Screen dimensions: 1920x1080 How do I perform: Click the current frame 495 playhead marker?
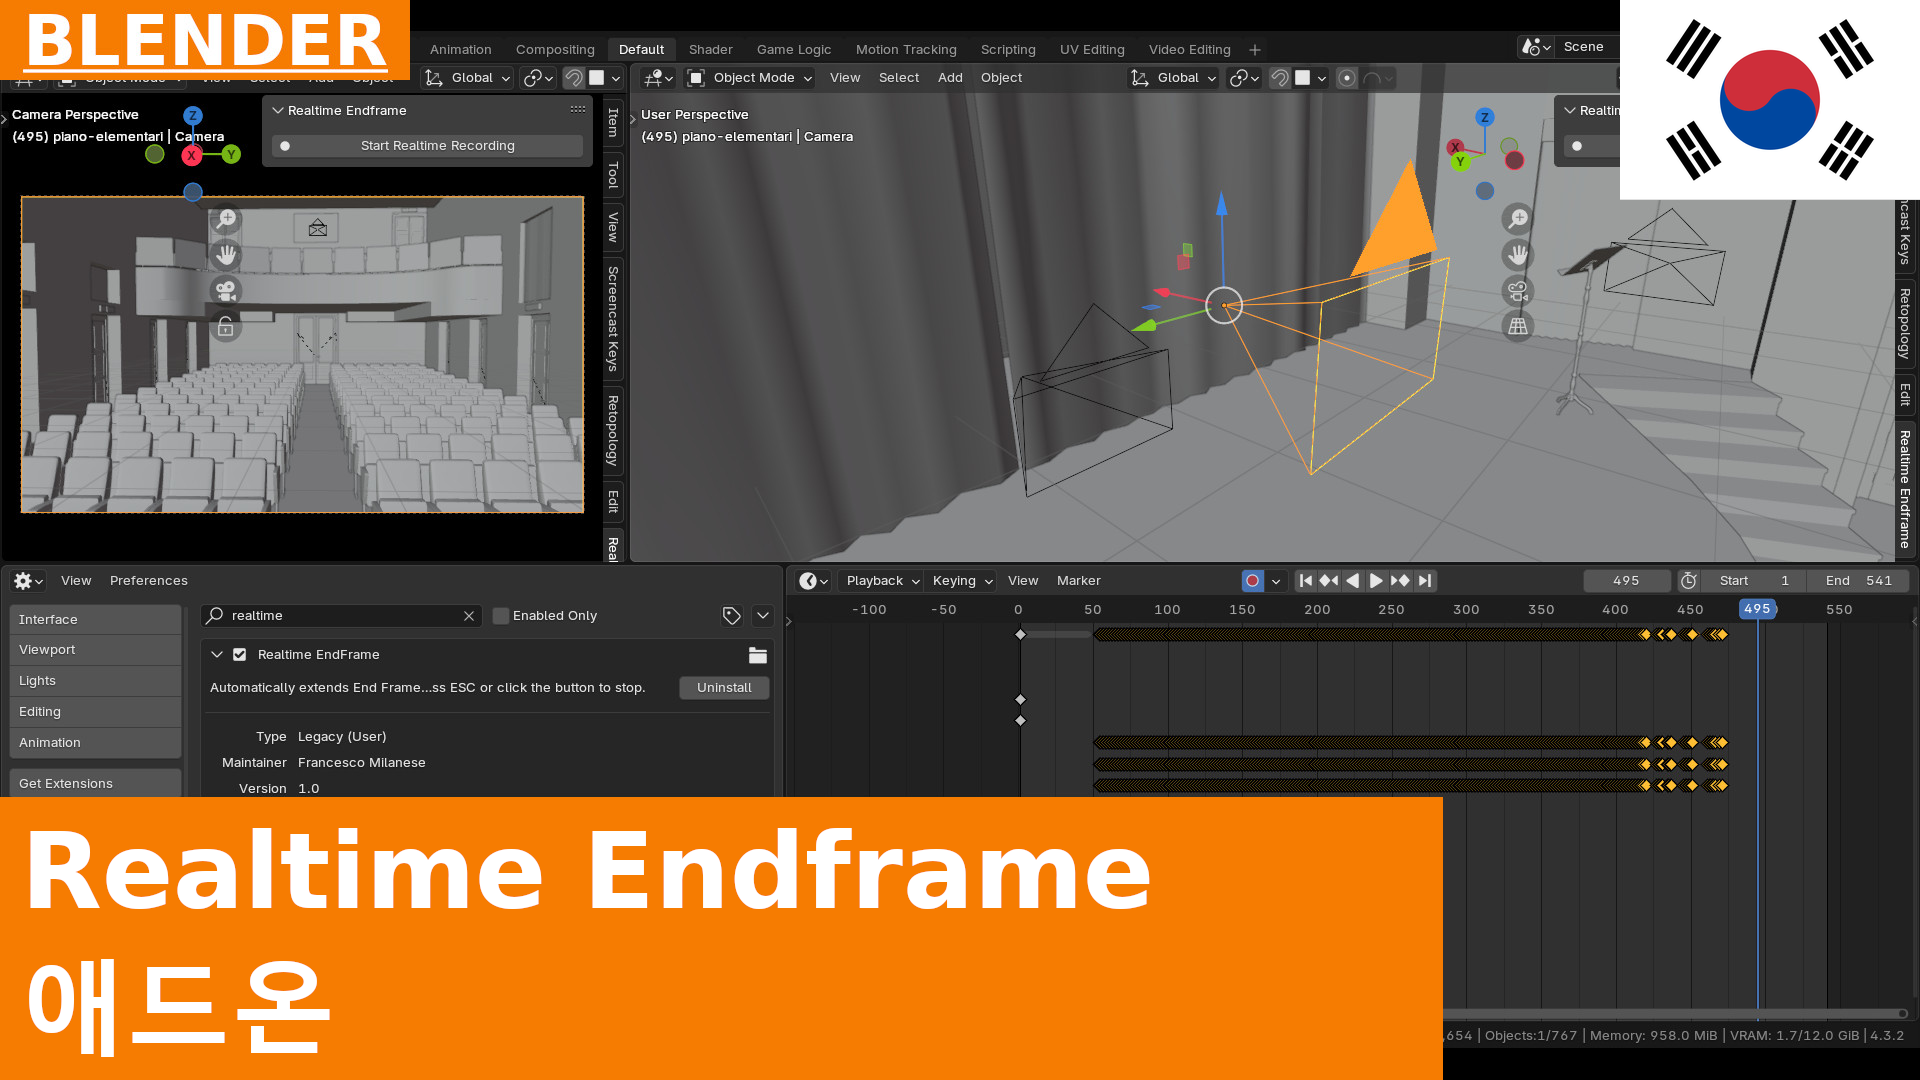[x=1757, y=609]
